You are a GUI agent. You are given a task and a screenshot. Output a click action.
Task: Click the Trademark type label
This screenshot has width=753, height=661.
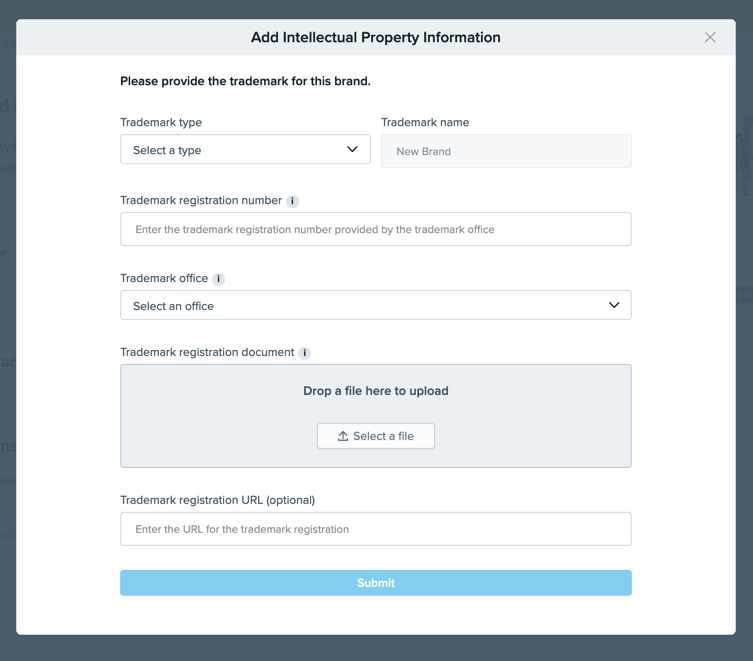(161, 122)
